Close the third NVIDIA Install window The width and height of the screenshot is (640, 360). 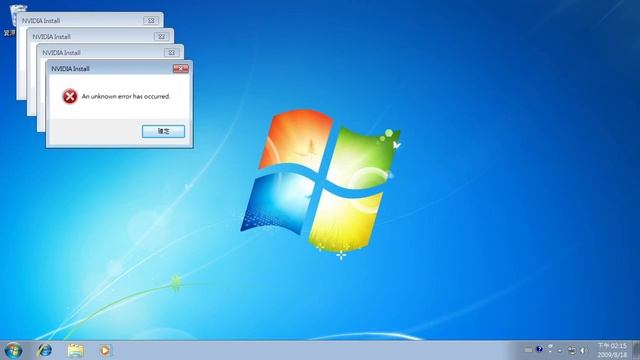click(171, 53)
